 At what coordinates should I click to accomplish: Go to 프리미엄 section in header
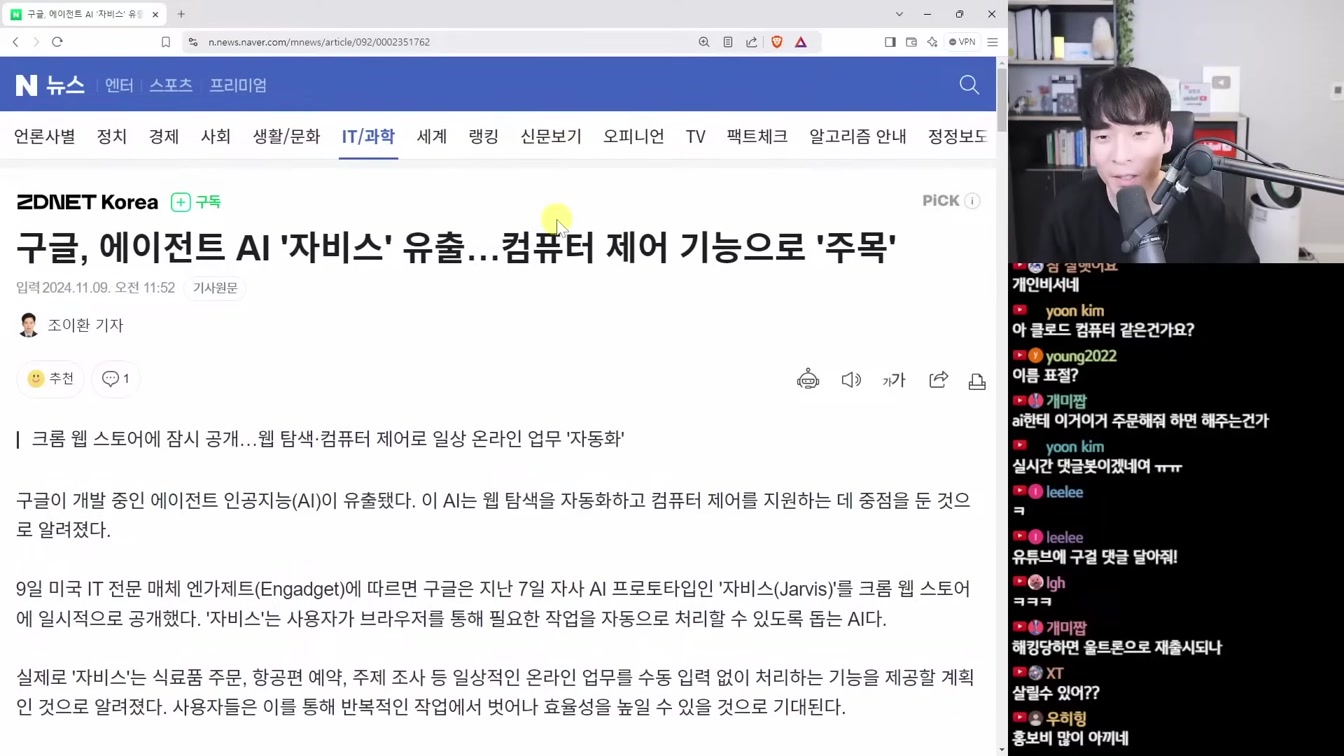click(238, 85)
